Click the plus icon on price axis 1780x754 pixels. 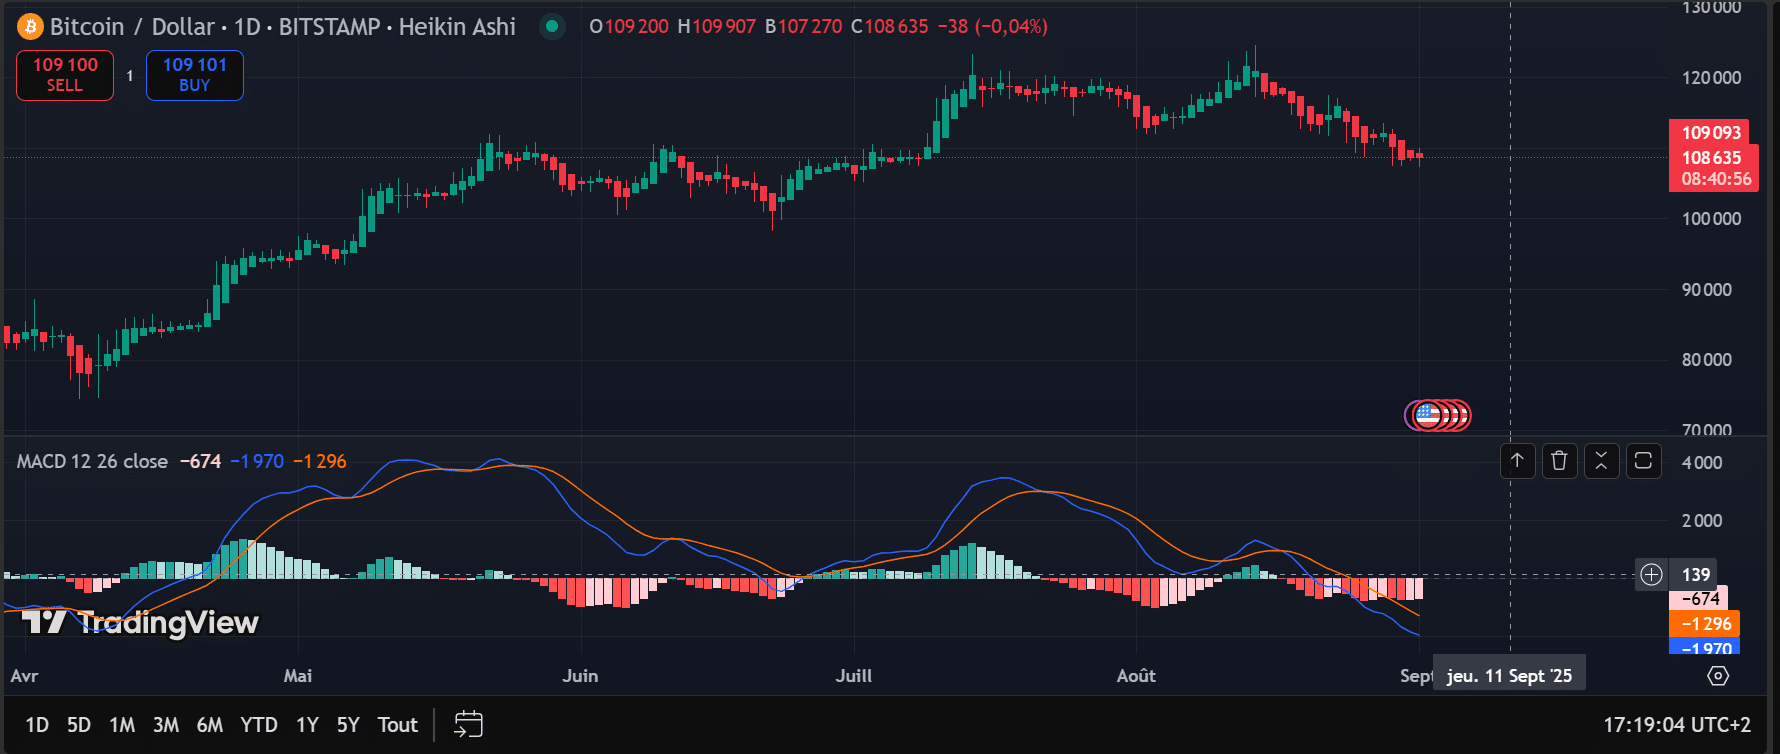pyautogui.click(x=1651, y=575)
